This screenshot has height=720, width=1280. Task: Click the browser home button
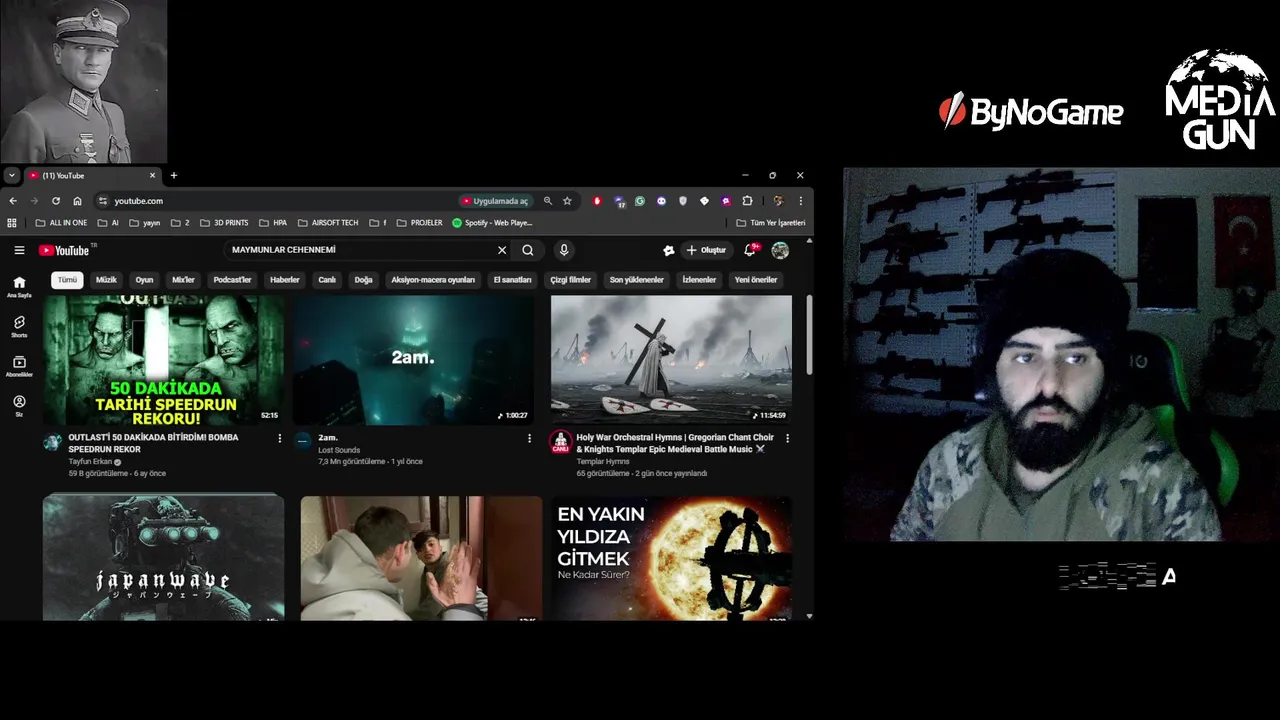coord(77,201)
